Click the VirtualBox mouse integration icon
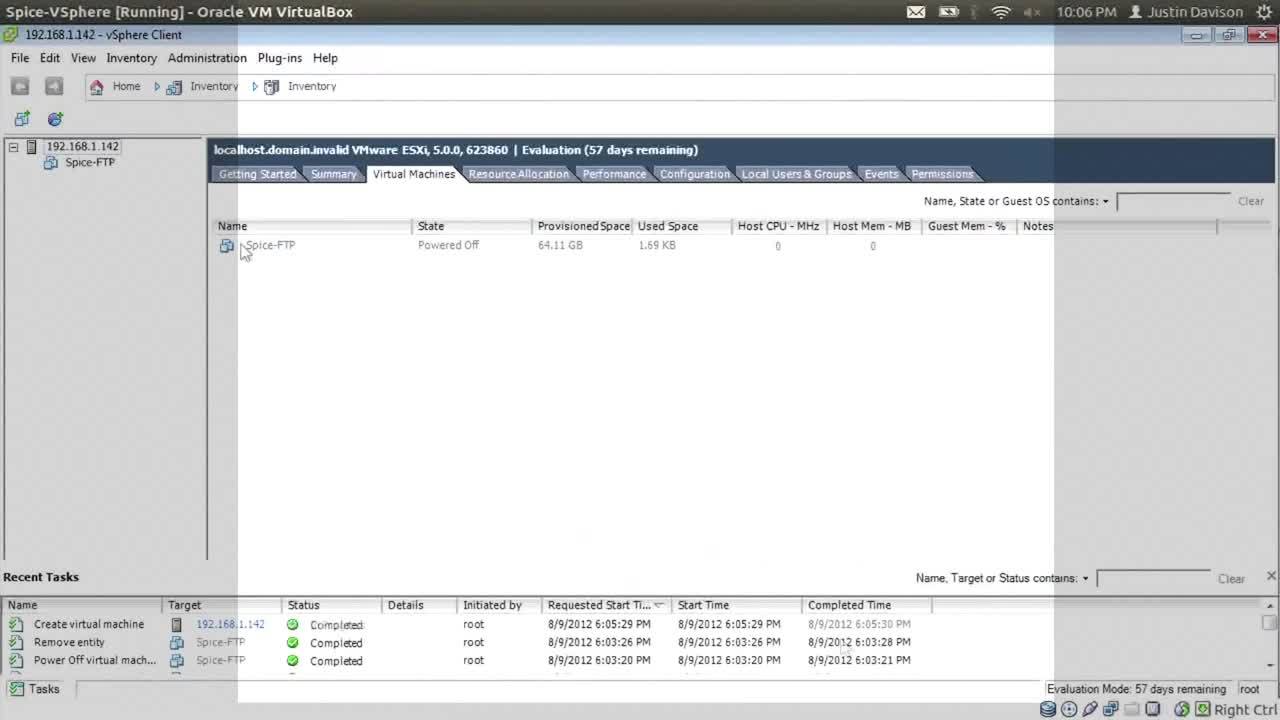This screenshot has width=1280, height=720. (x=1182, y=709)
